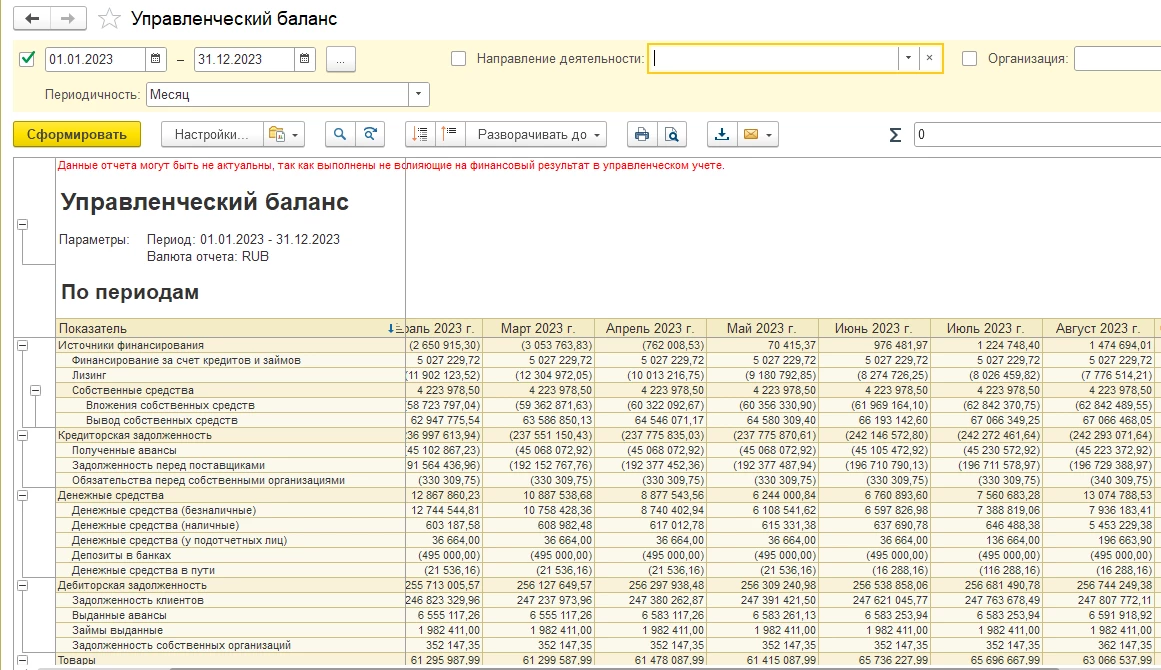Click the save report download icon
This screenshot has width=1161, height=670.
click(722, 134)
